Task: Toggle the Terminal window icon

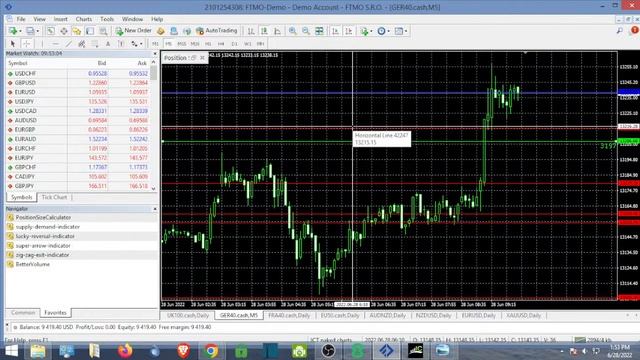Action: pos(90,31)
